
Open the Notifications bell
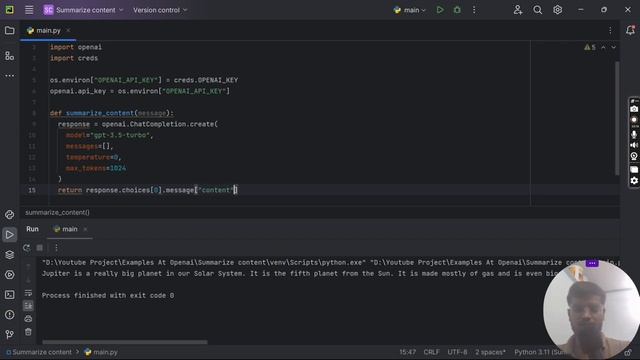tap(630, 30)
